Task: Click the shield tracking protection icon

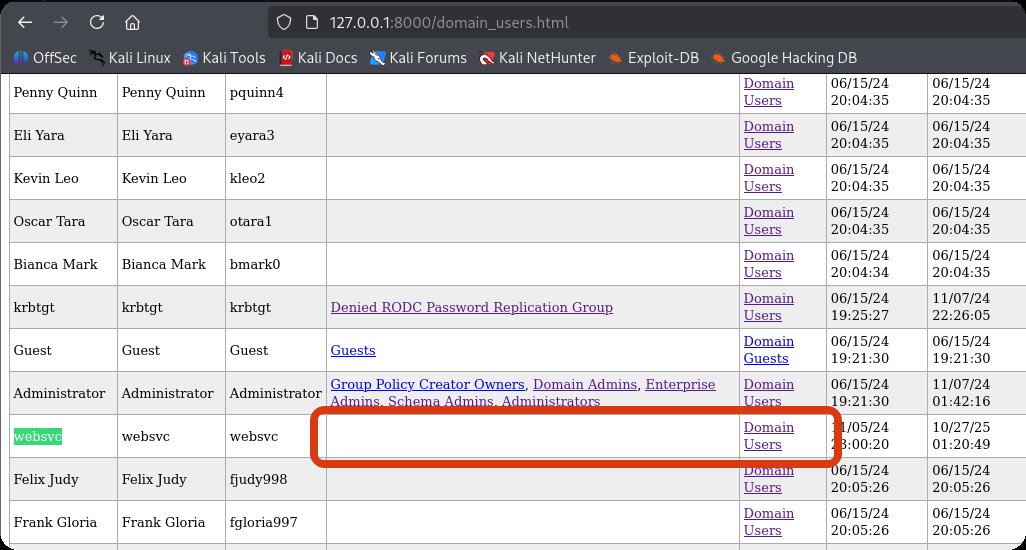Action: pos(284,22)
